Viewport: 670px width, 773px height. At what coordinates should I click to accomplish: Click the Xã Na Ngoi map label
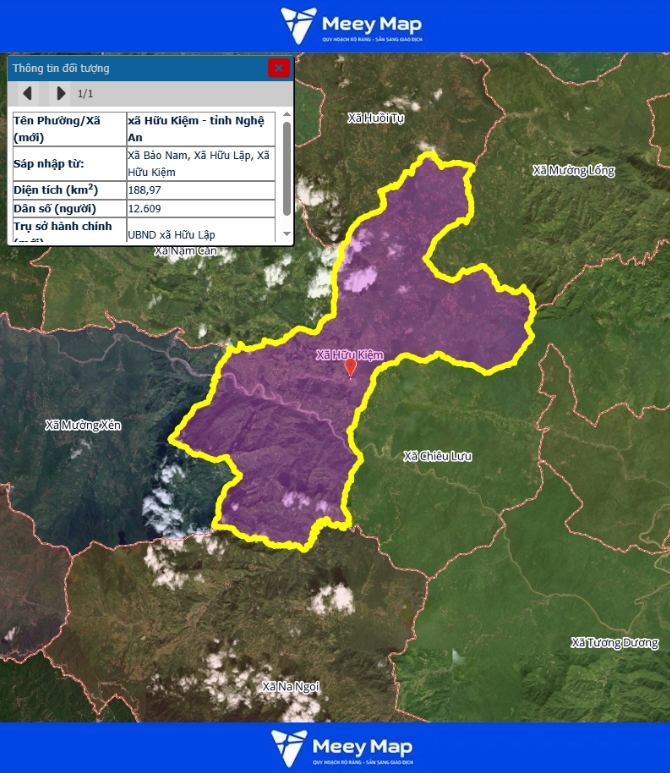290,687
